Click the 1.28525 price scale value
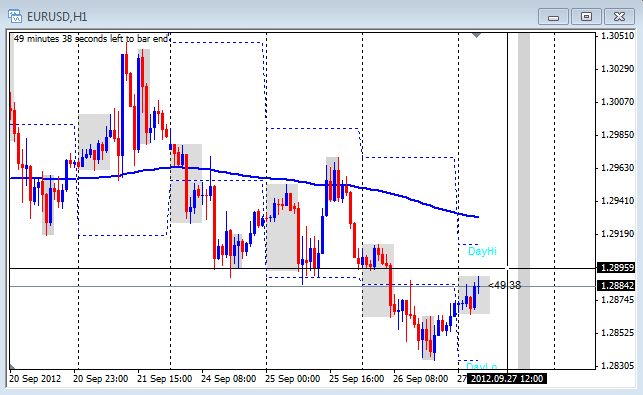 tap(617, 333)
